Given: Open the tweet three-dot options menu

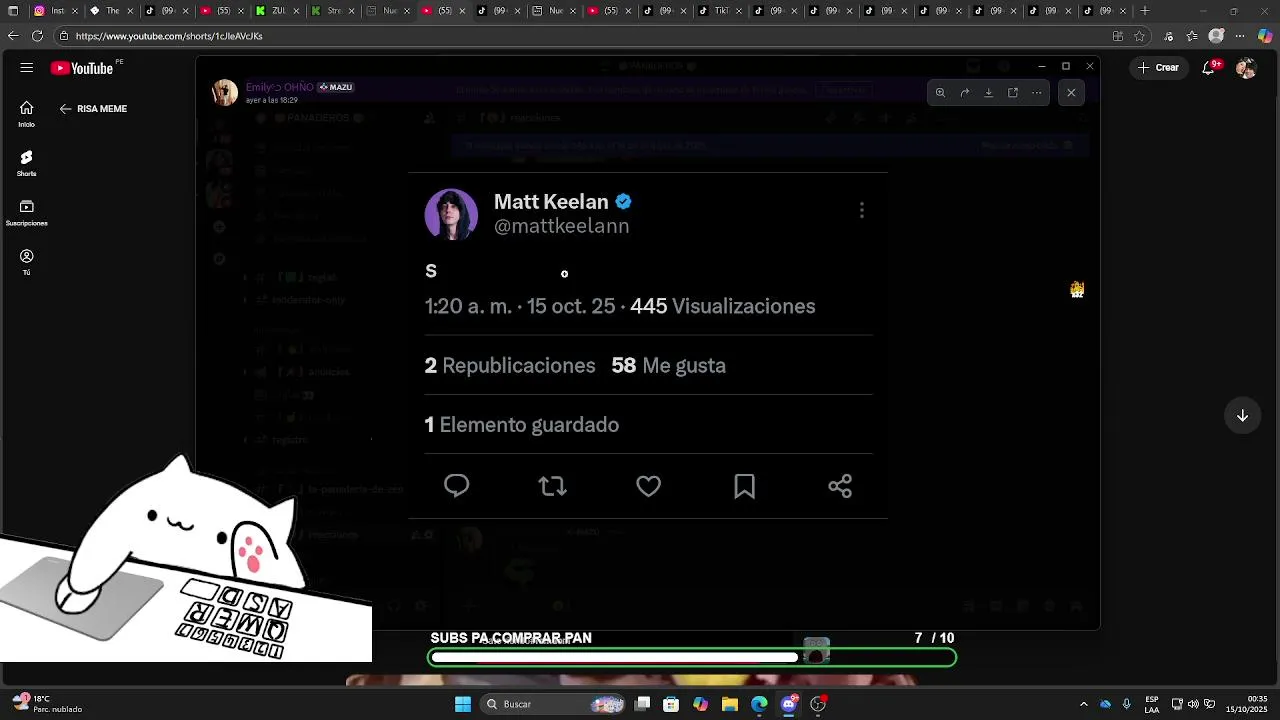Looking at the screenshot, I should click(861, 210).
